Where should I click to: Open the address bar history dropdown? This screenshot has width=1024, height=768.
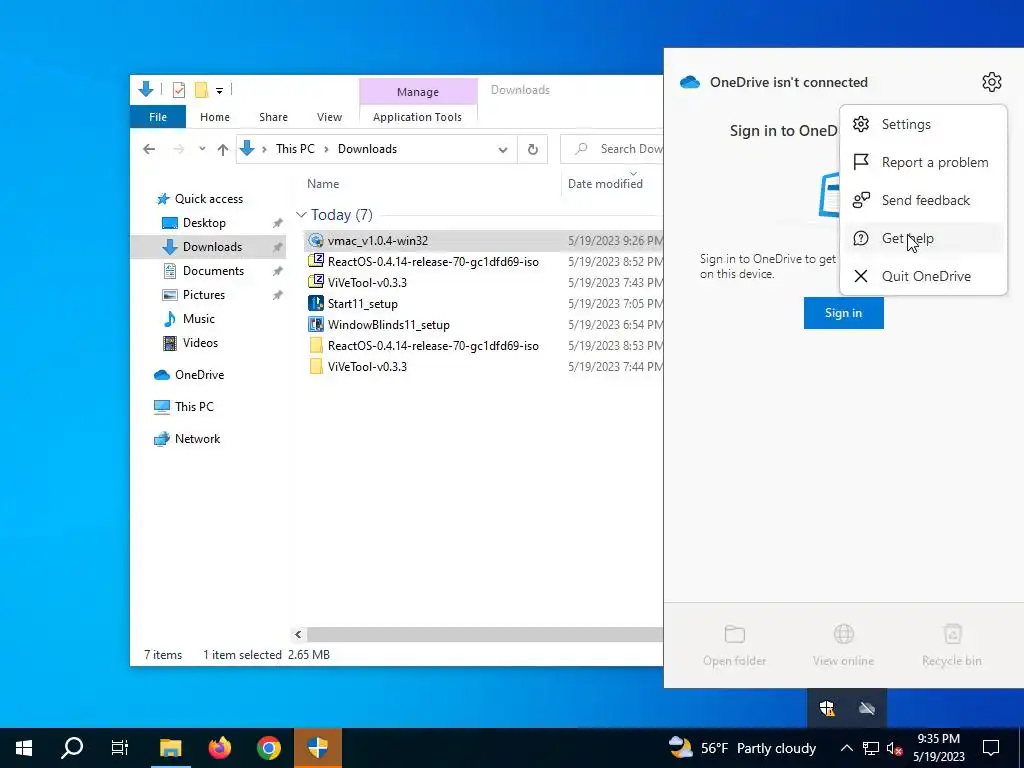pos(502,150)
